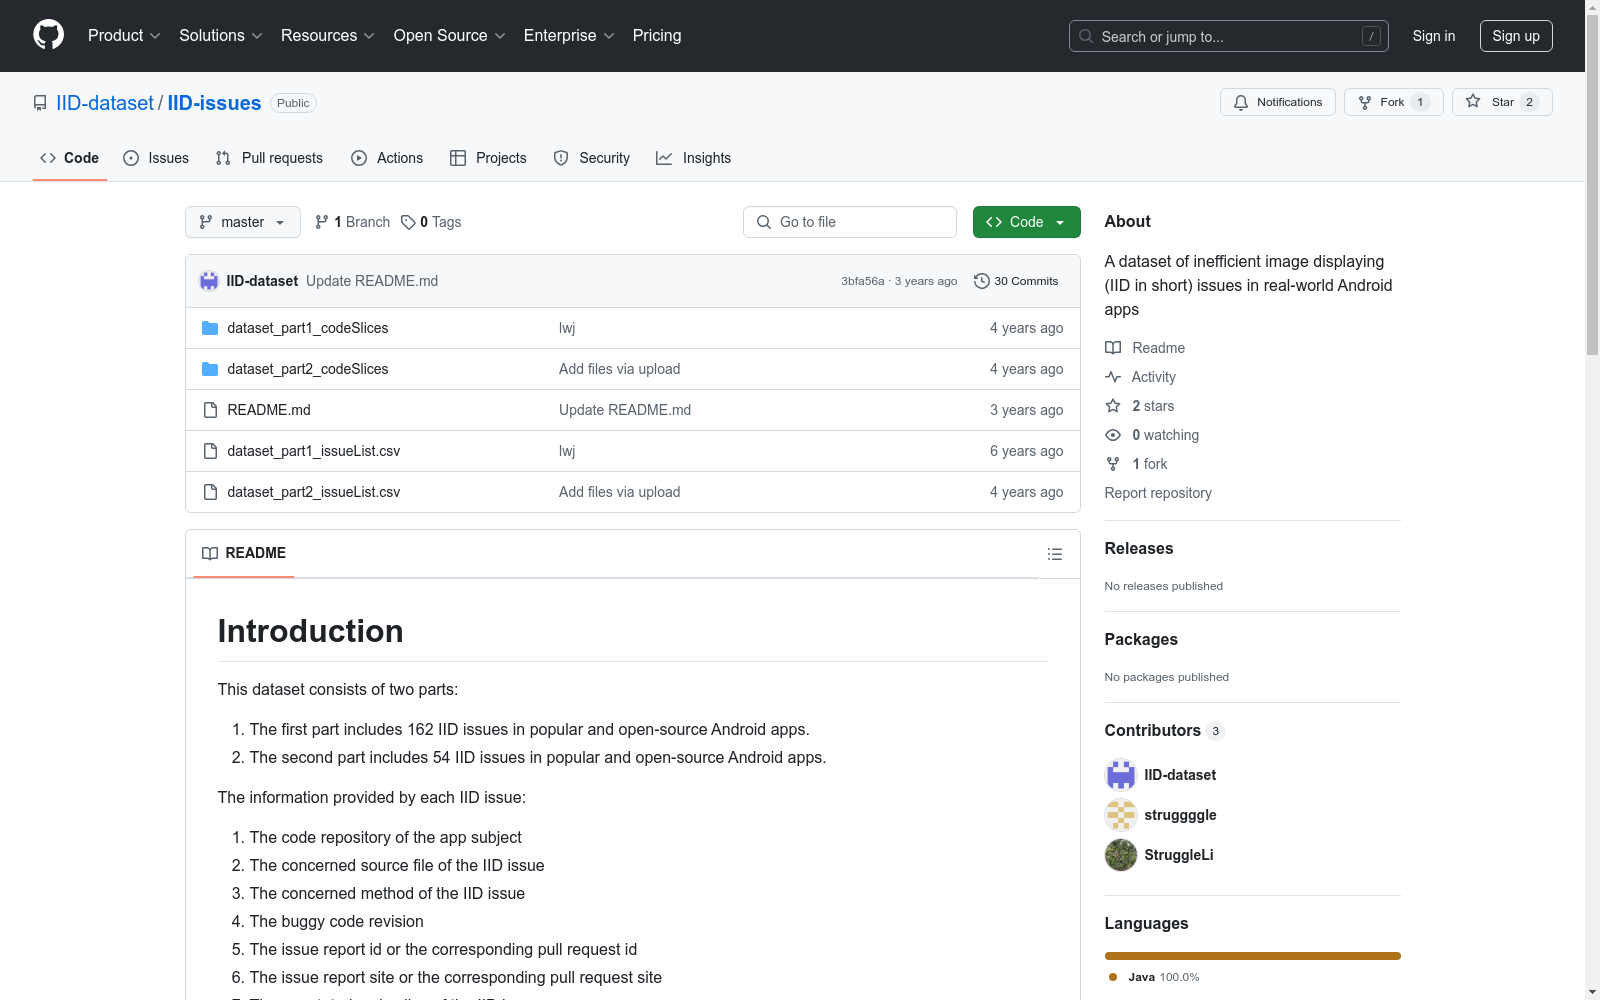Fork this repository
This screenshot has height=1000, width=1600.
pos(1393,102)
